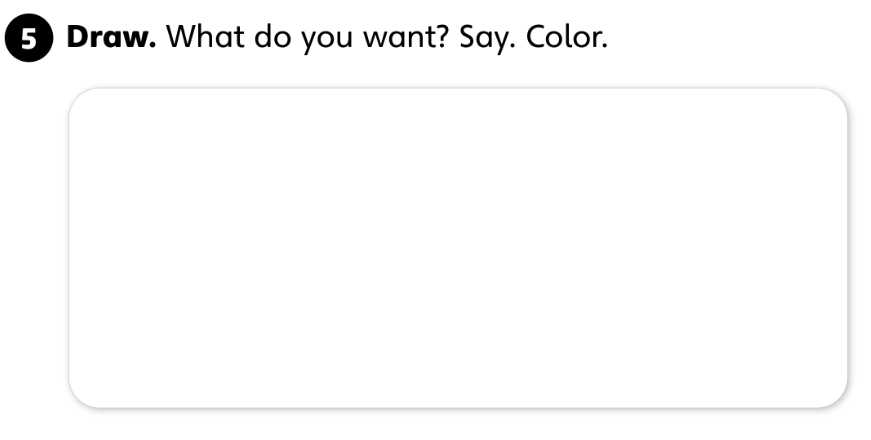Viewport: 871px width, 440px height.
Task: Click the top edge of the drawing box
Action: [x=457, y=89]
